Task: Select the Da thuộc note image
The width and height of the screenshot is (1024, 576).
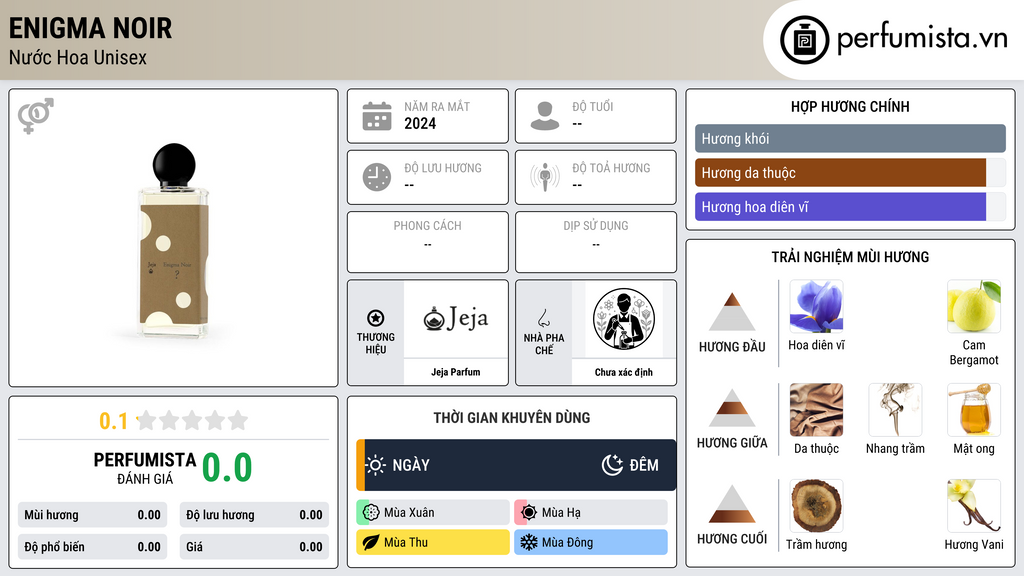Action: tap(816, 409)
